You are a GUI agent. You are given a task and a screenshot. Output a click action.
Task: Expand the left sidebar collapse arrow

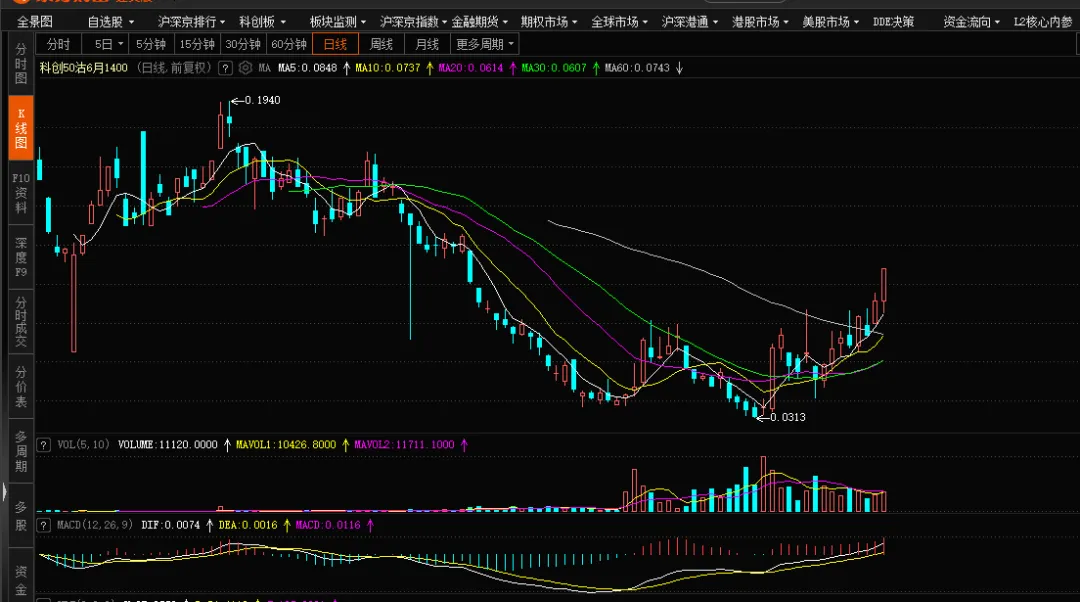click(3, 492)
